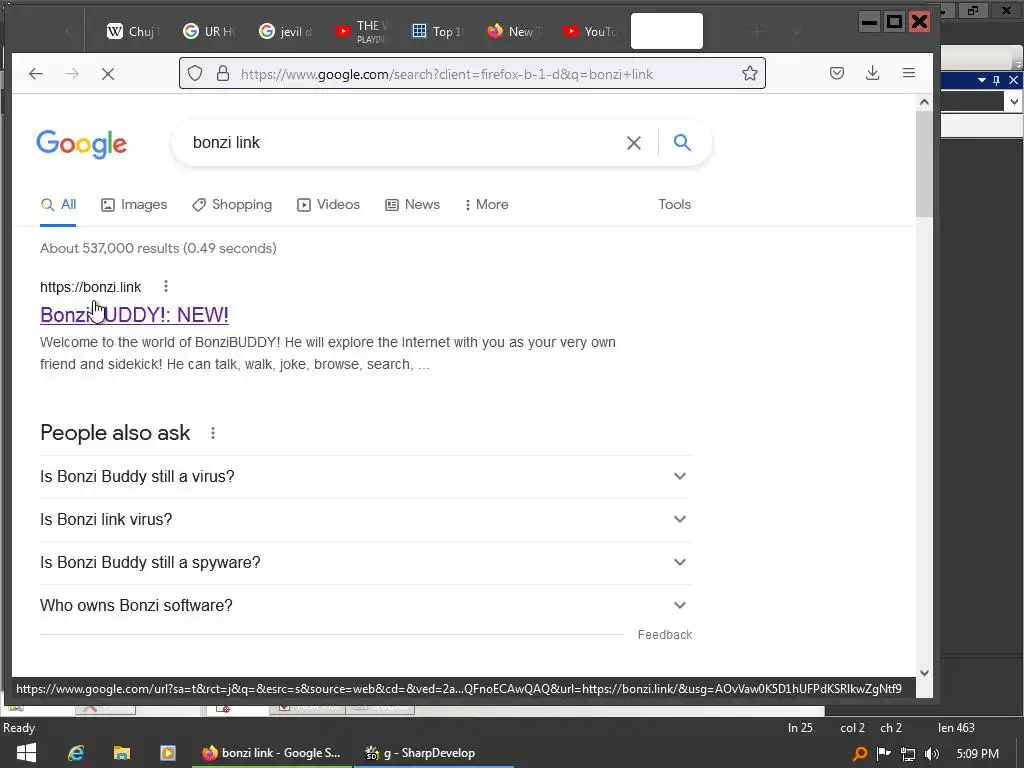Image resolution: width=1024 pixels, height=768 pixels.
Task: Click into the Google search input field
Action: click(x=402, y=142)
